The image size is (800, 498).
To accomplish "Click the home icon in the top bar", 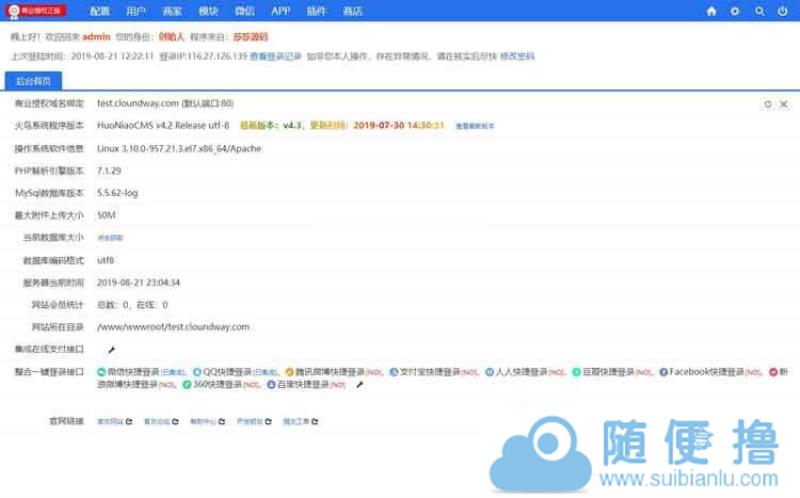I will click(711, 11).
